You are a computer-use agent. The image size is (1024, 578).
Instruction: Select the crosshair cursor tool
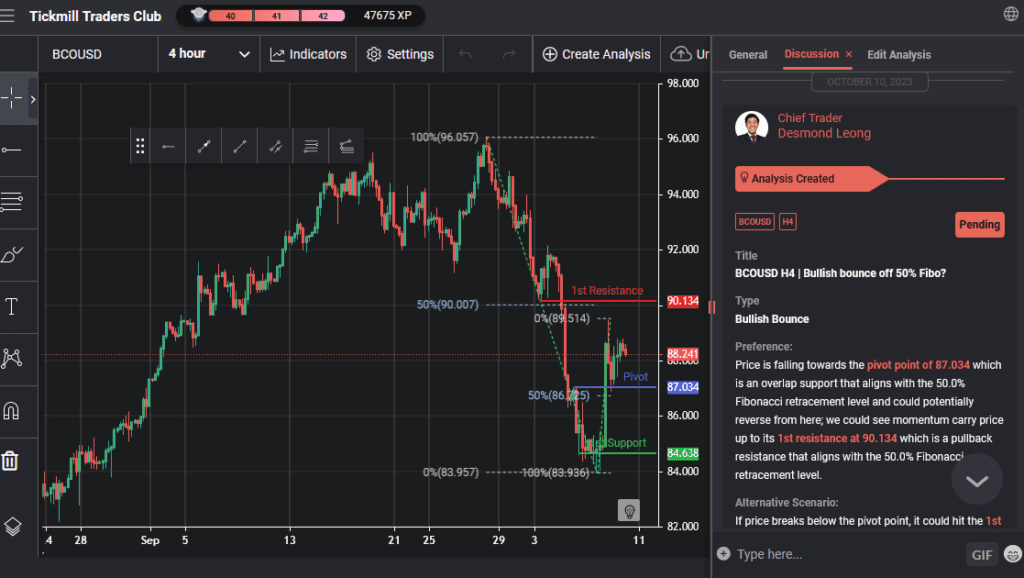pos(14,97)
